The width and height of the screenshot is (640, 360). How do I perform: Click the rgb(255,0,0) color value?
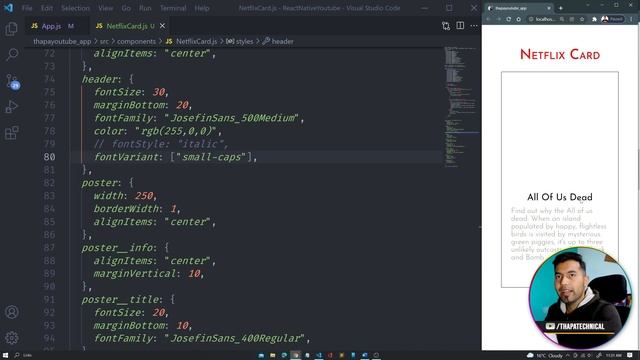176,131
